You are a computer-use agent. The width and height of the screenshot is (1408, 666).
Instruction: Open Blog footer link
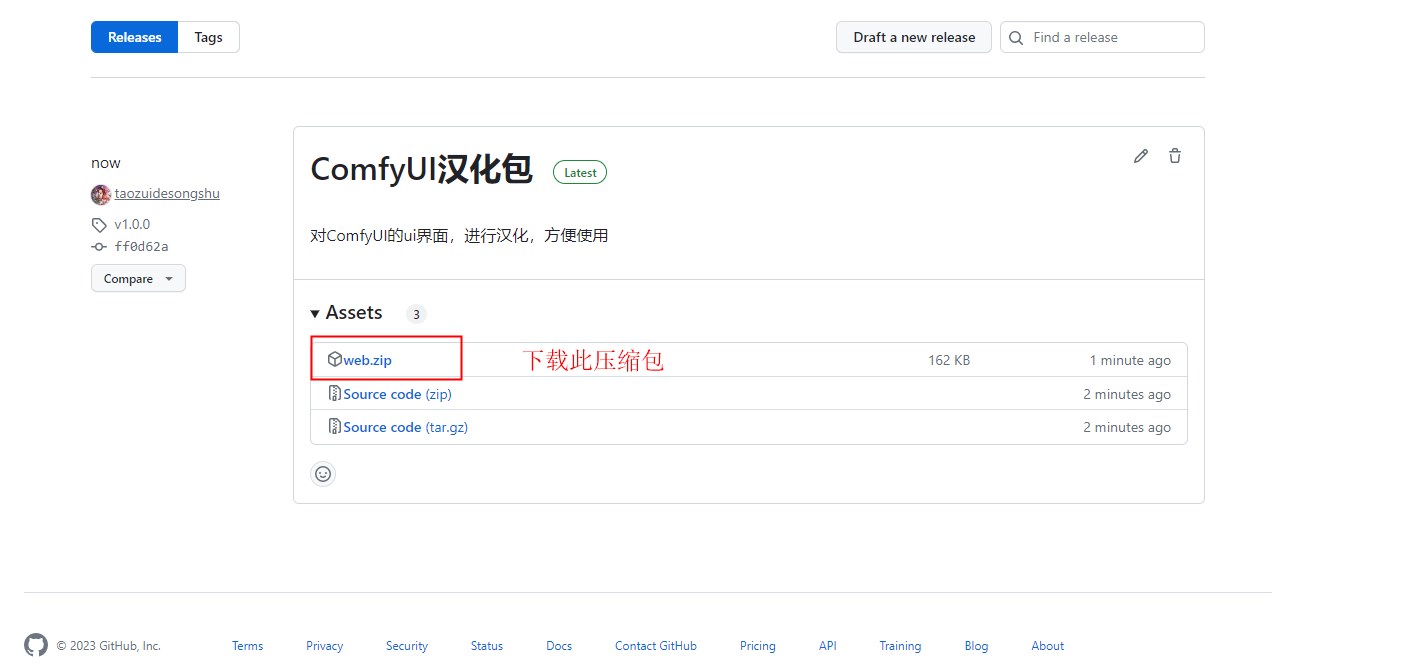point(976,646)
